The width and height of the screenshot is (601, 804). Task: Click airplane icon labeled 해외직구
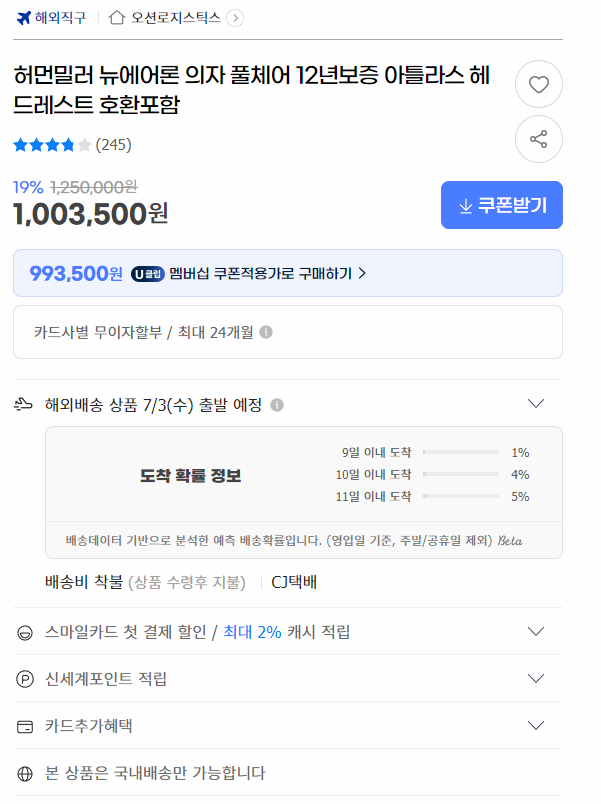point(24,18)
